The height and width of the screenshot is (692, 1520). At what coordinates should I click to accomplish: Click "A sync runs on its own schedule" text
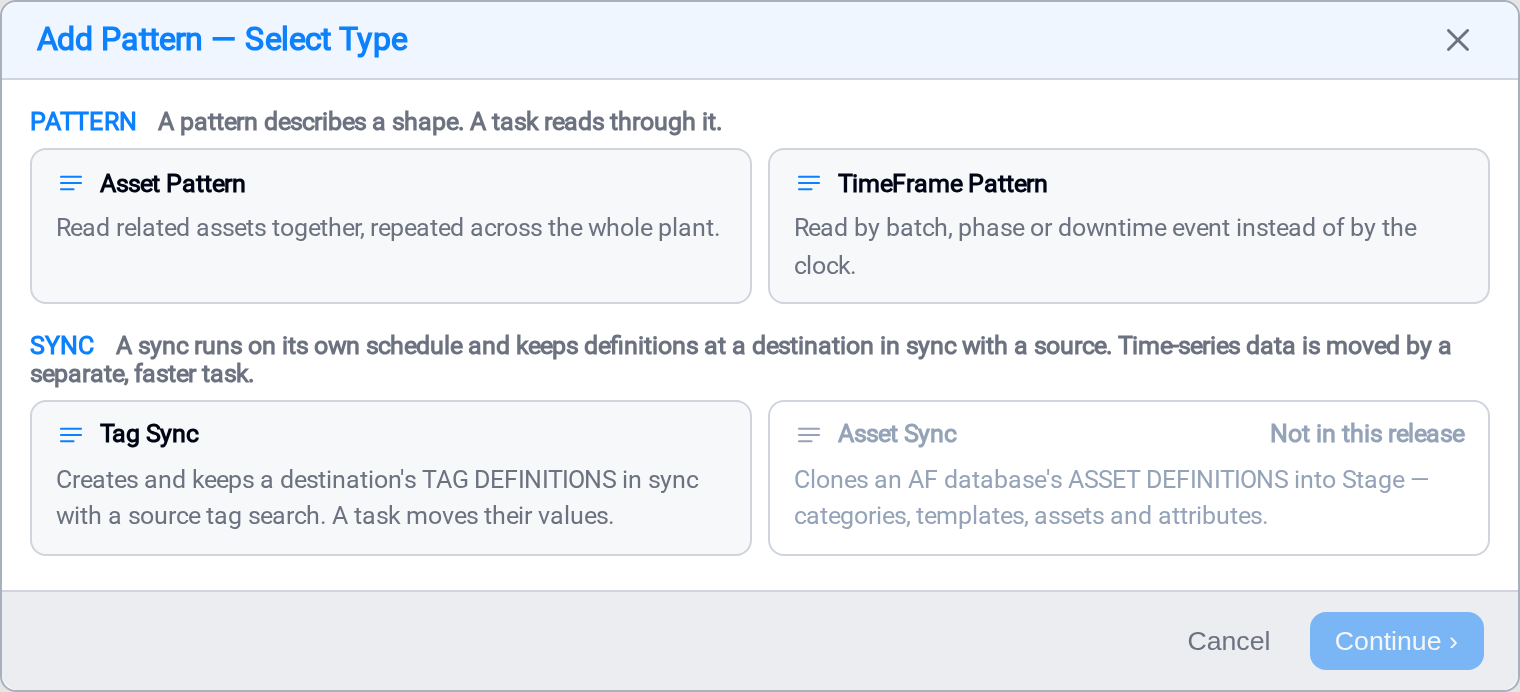[x=740, y=360]
